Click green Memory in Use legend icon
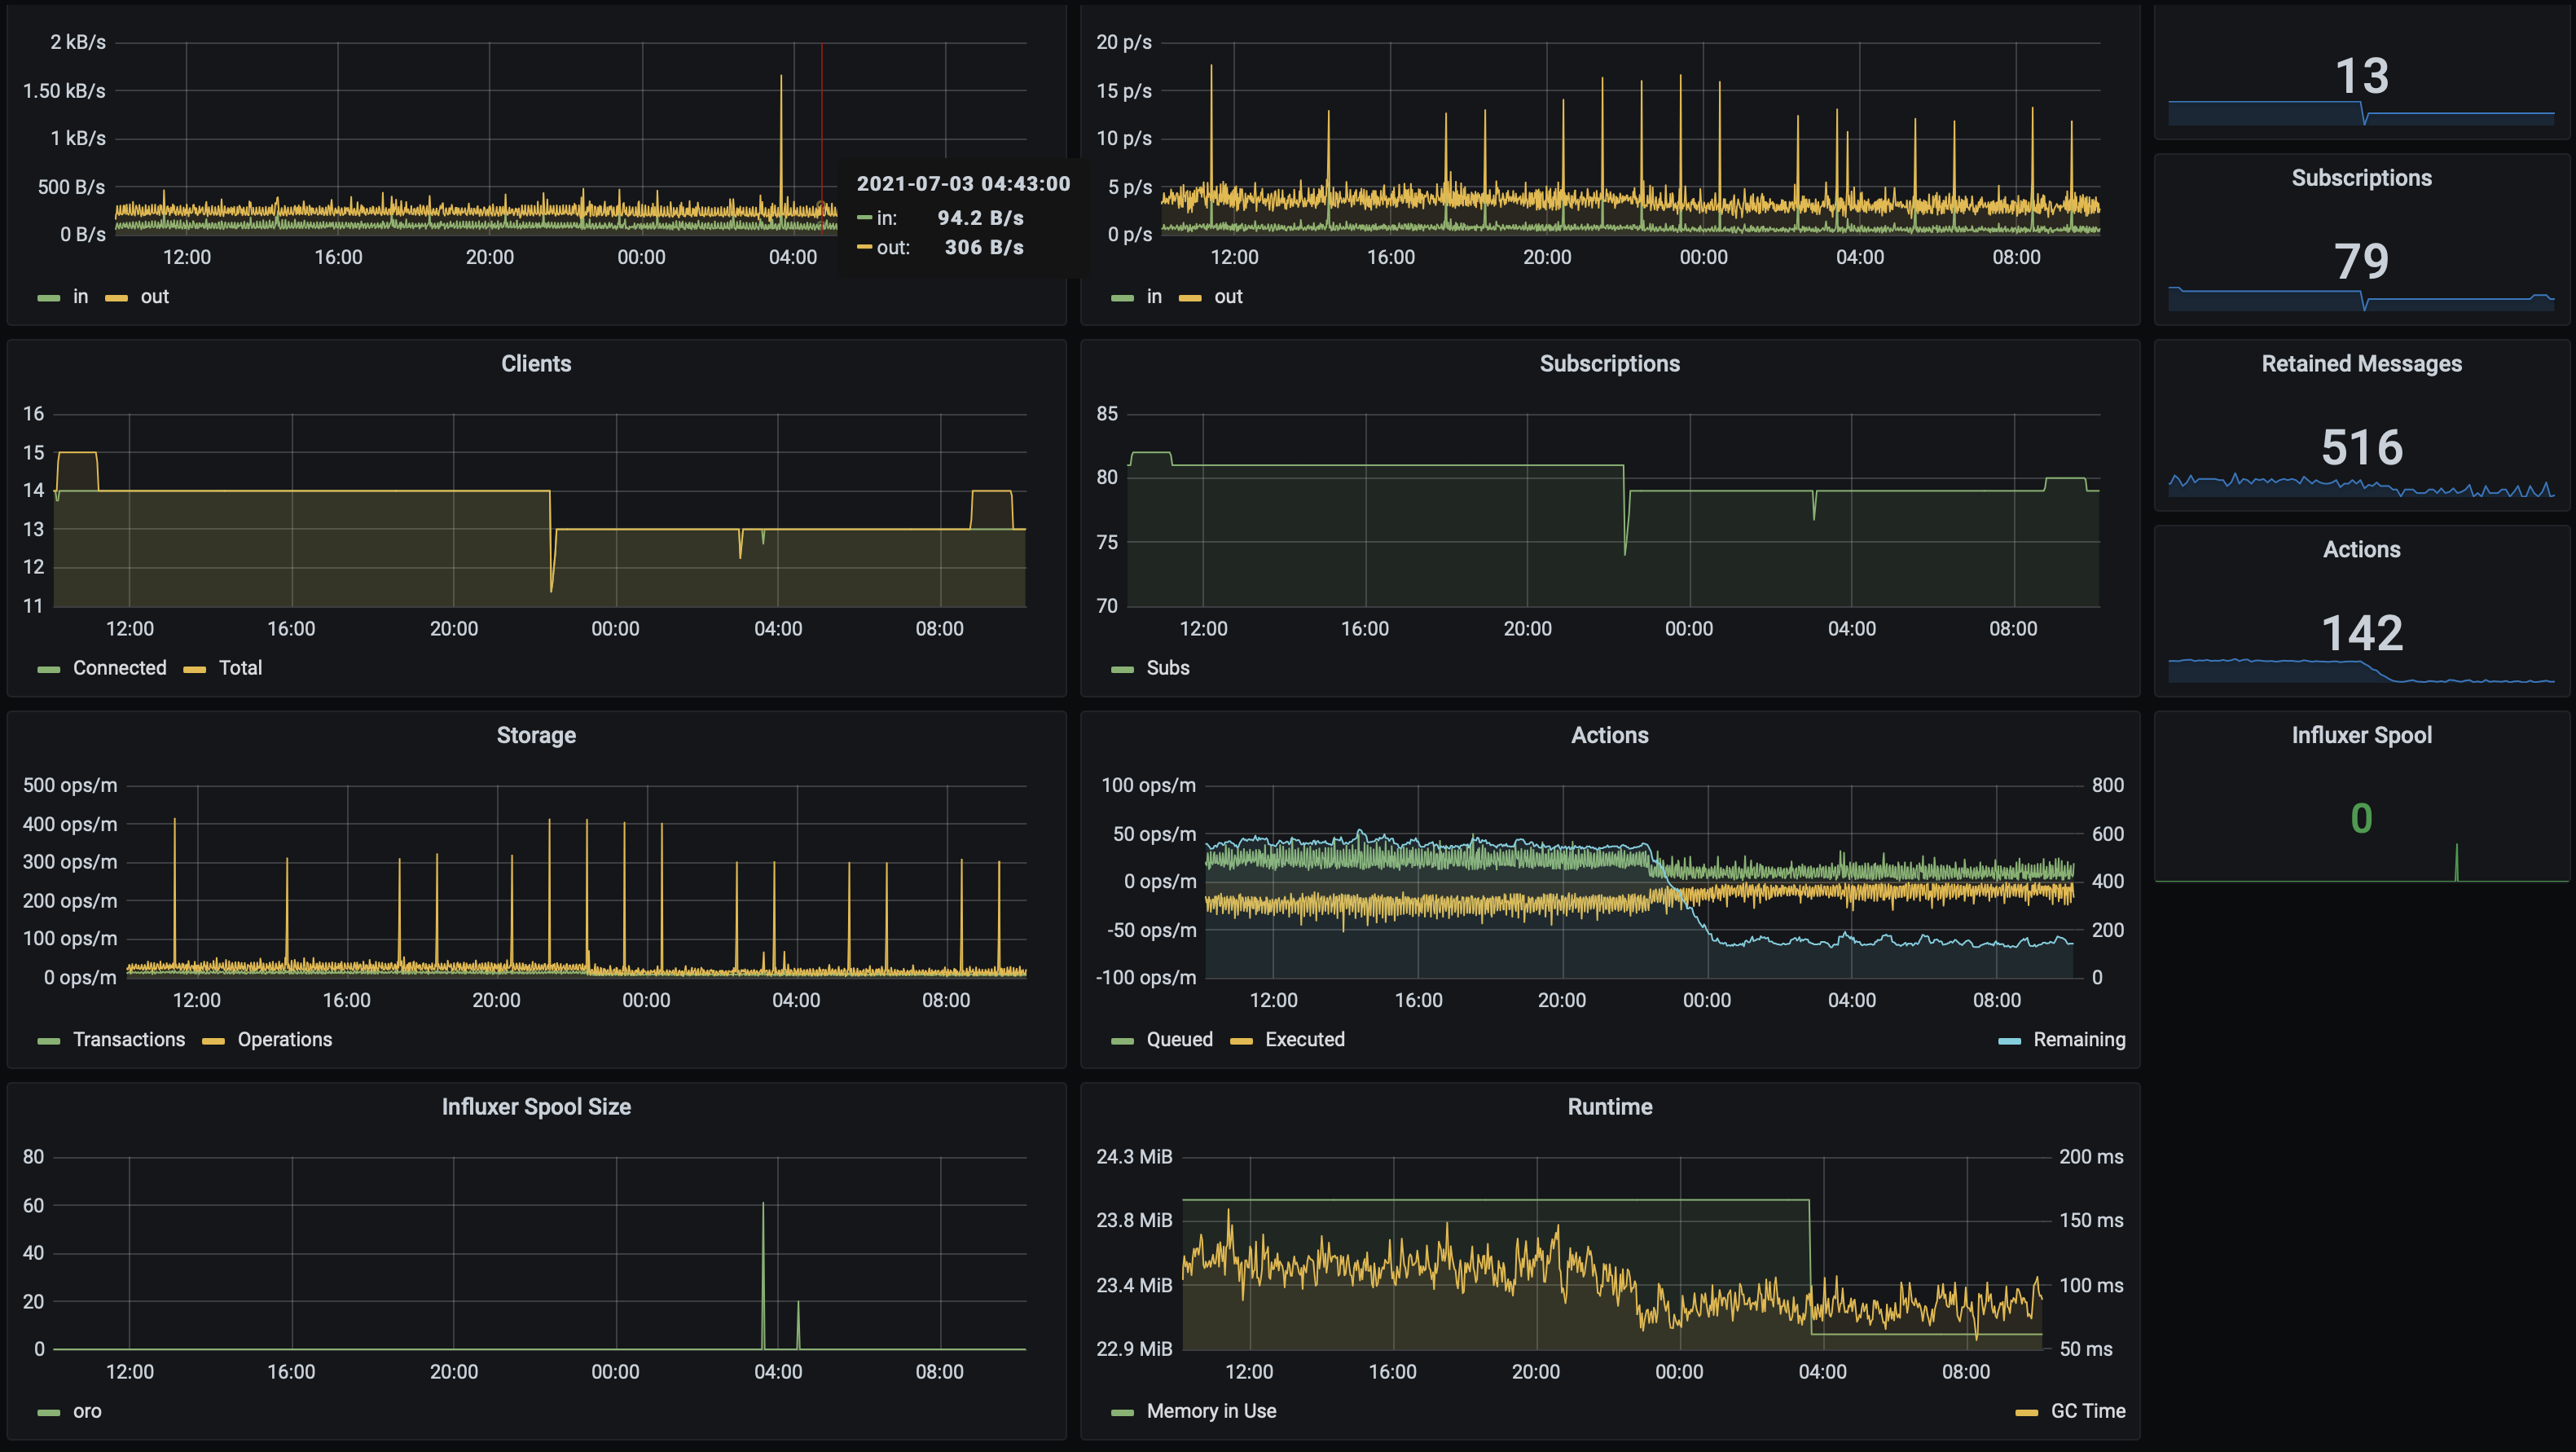Screen dimensions: 2576x1452 (x=1122, y=1412)
